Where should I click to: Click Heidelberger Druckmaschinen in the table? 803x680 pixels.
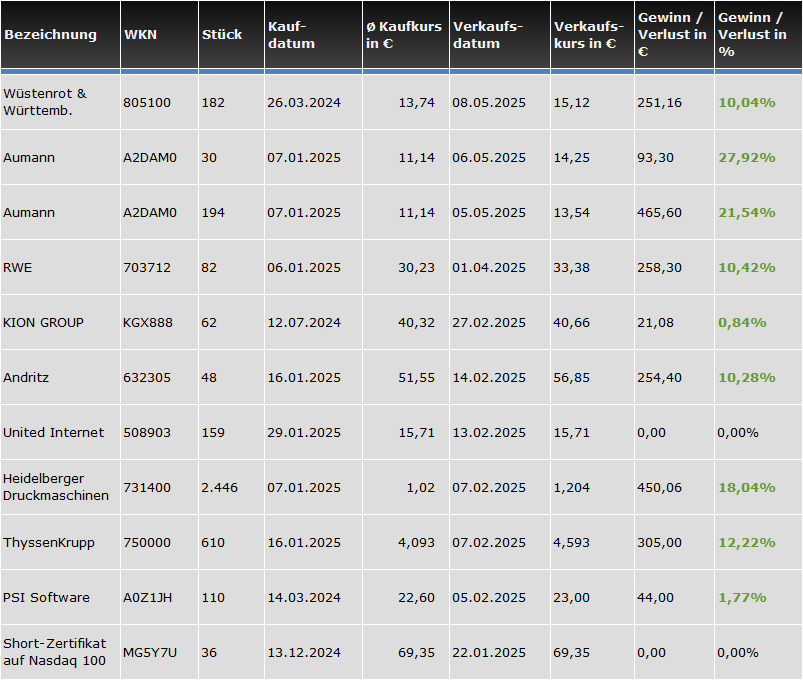(56, 488)
